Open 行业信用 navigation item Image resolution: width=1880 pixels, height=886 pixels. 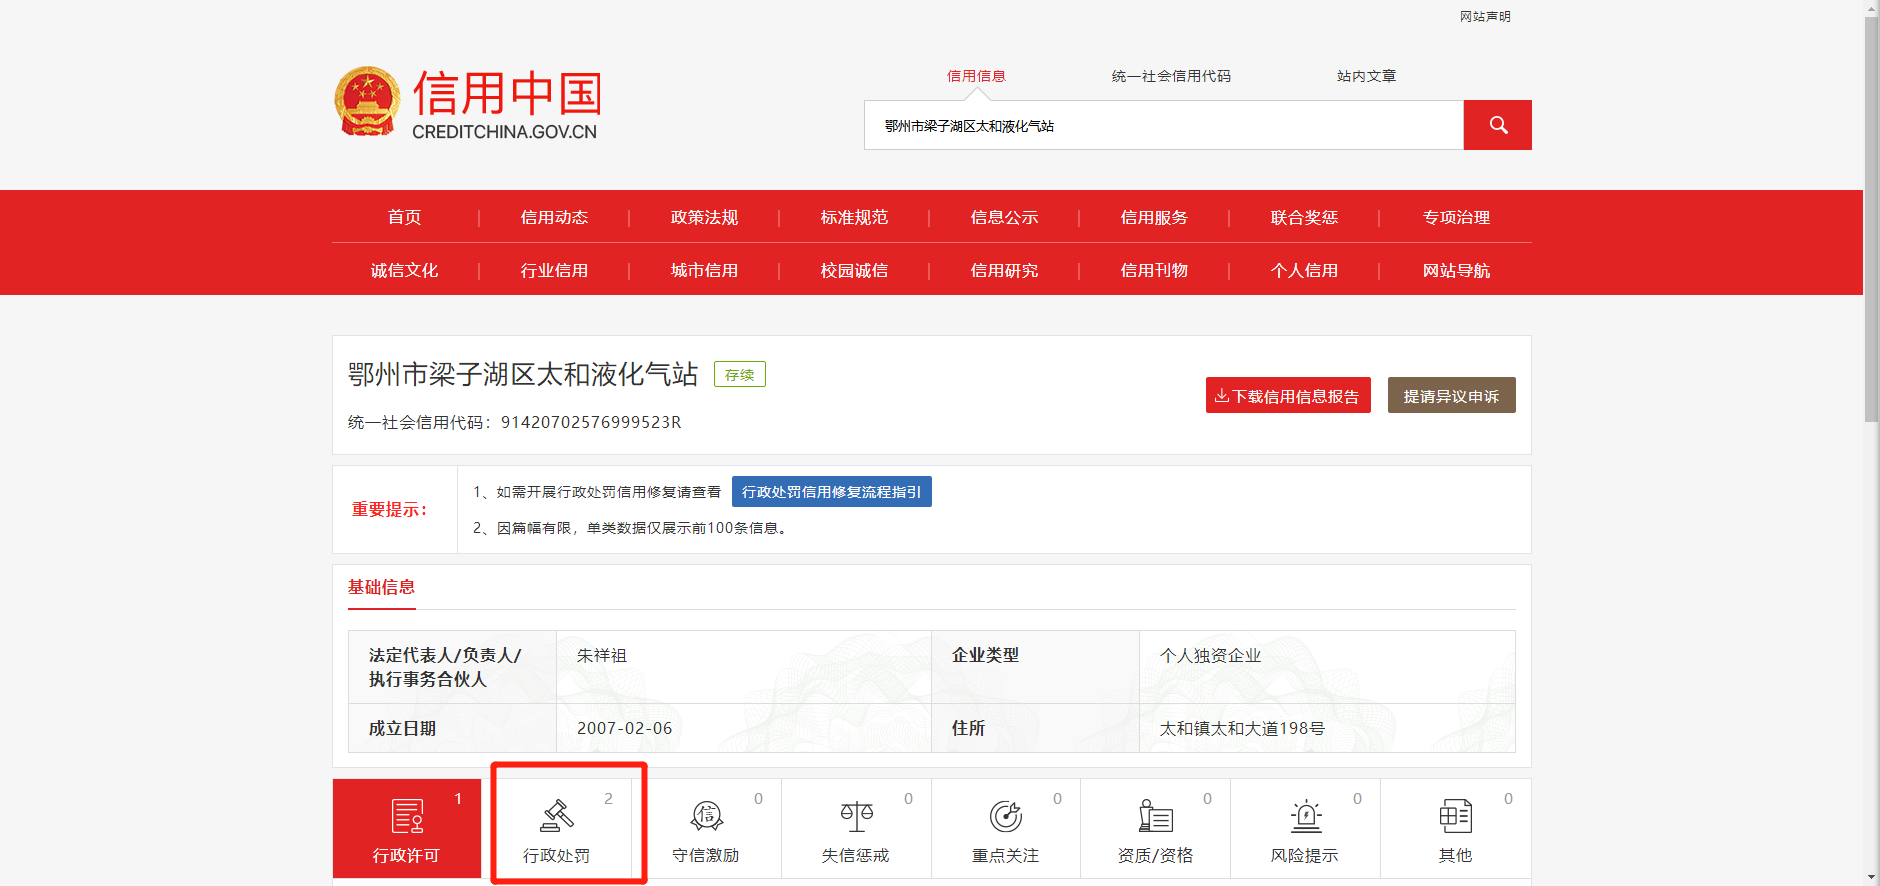(x=555, y=270)
